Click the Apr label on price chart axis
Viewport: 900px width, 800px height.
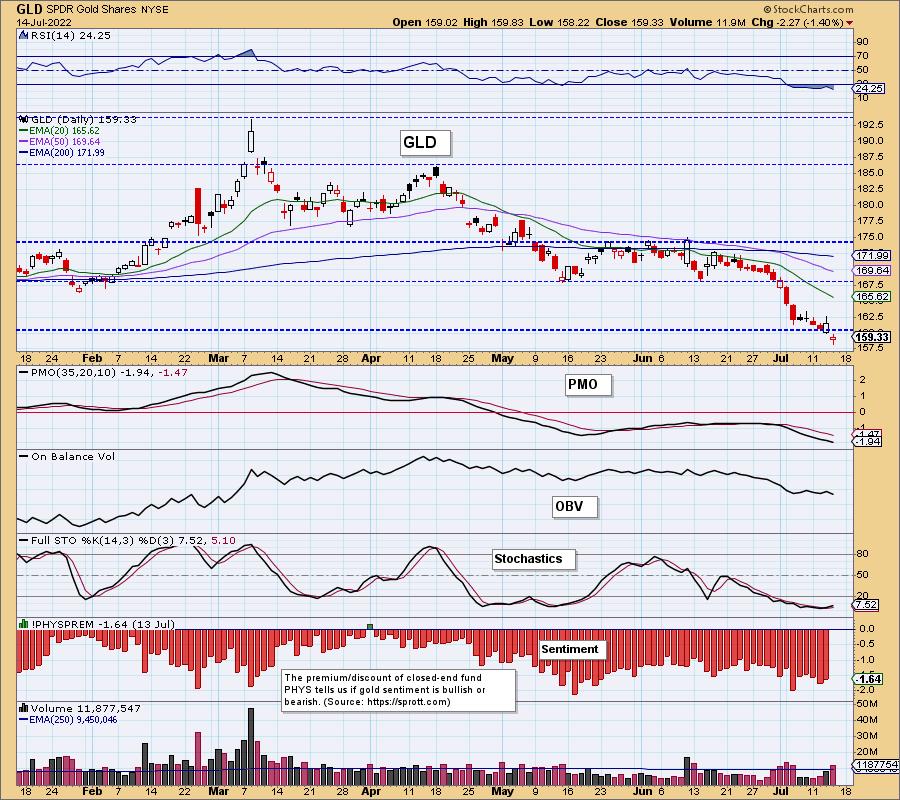coord(371,358)
